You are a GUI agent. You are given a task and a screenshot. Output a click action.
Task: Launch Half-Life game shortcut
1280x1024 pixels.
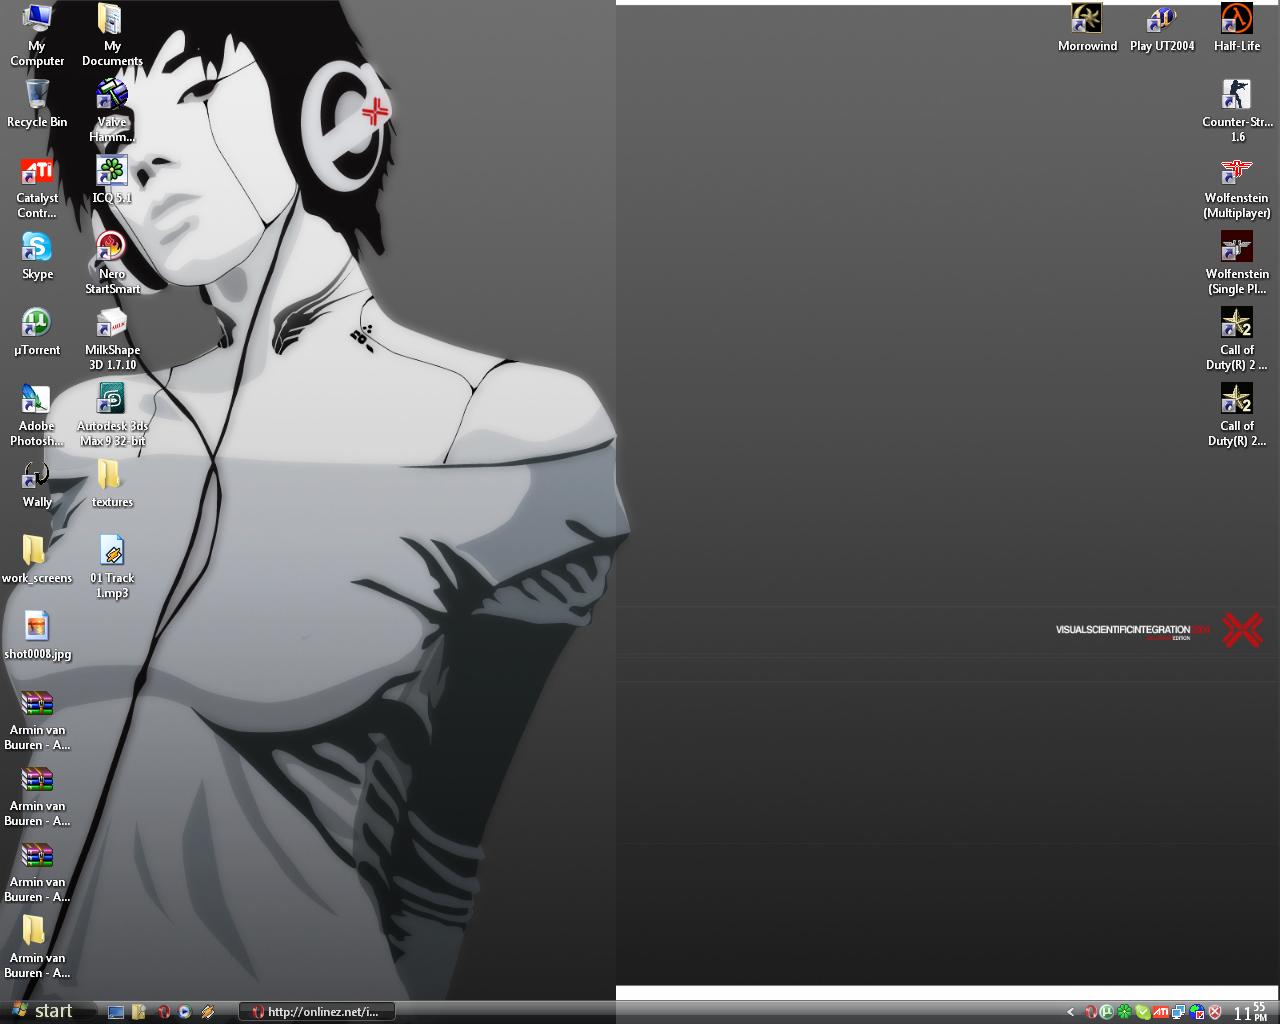[x=1237, y=27]
